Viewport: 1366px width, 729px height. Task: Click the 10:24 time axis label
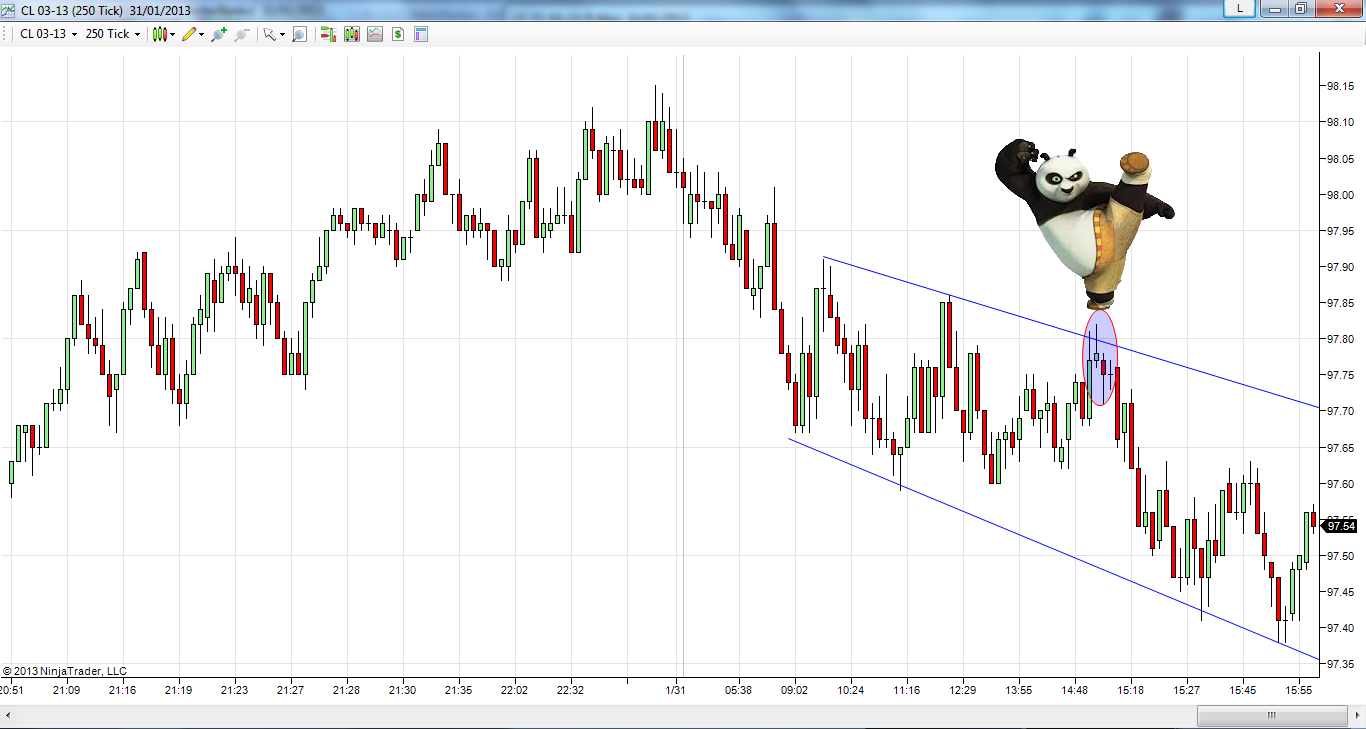coord(851,690)
